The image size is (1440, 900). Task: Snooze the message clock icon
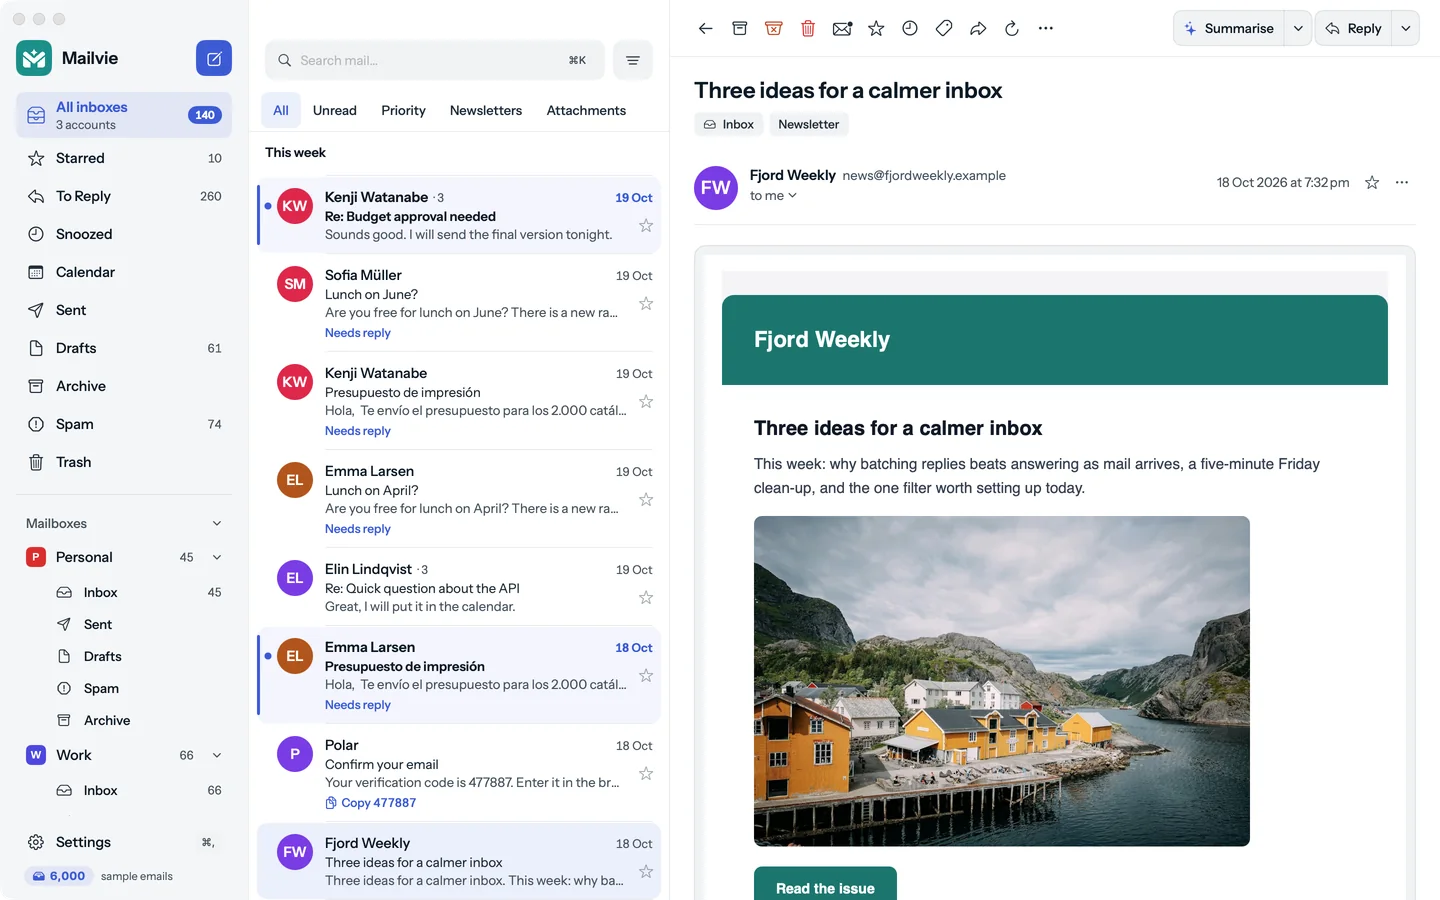click(910, 28)
